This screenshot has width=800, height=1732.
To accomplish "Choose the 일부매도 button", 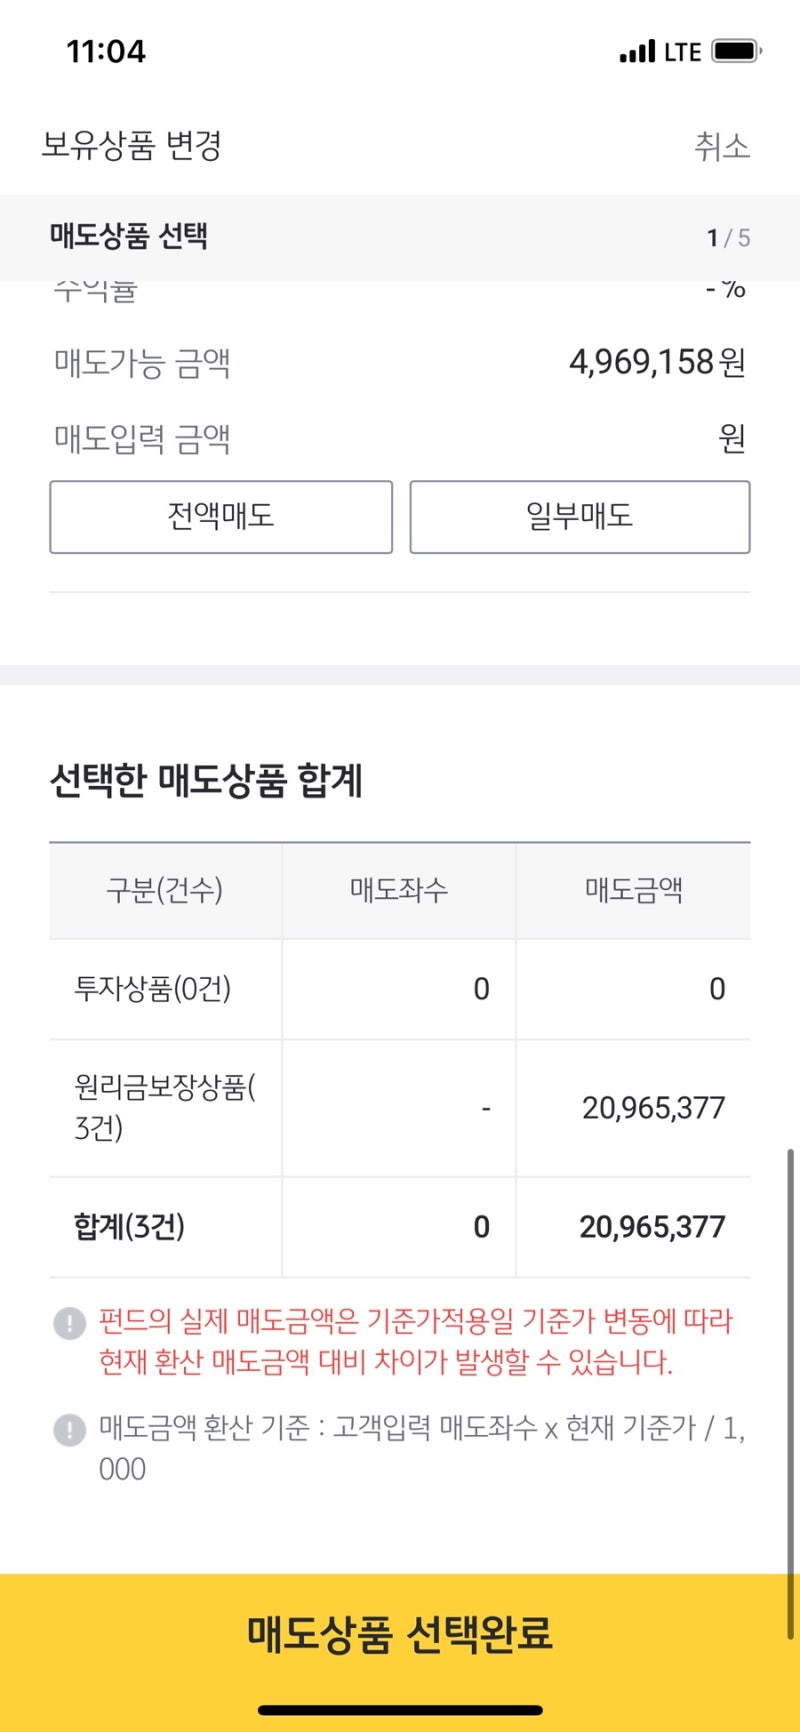I will click(x=579, y=517).
